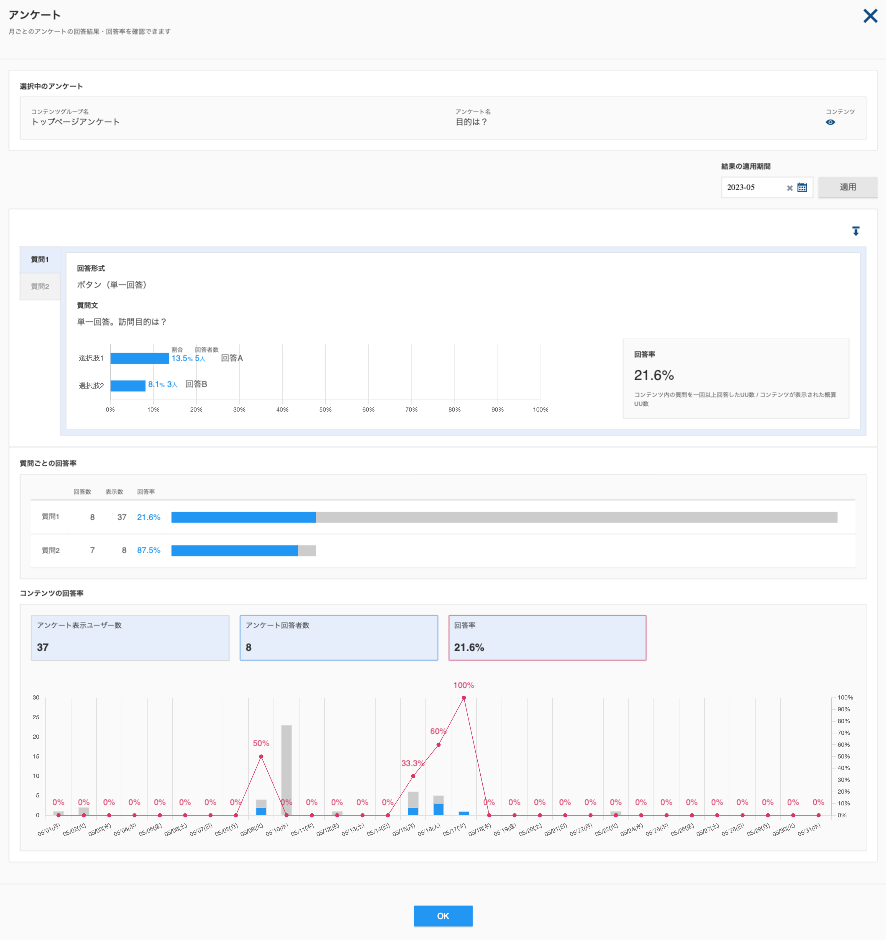886x940 pixels.
Task: Switch to 質問2 tab
Action: 40,287
